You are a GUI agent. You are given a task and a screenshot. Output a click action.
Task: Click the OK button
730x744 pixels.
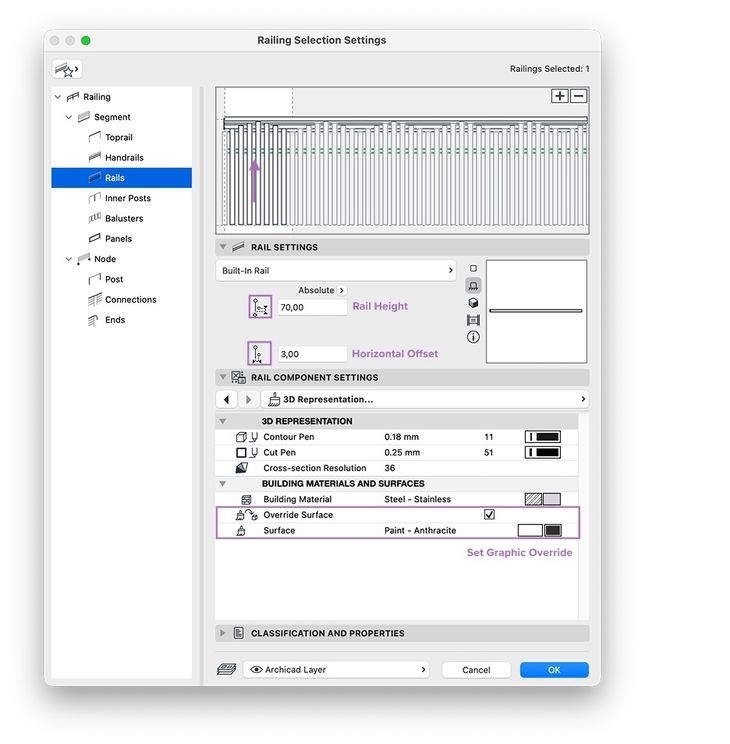click(554, 670)
